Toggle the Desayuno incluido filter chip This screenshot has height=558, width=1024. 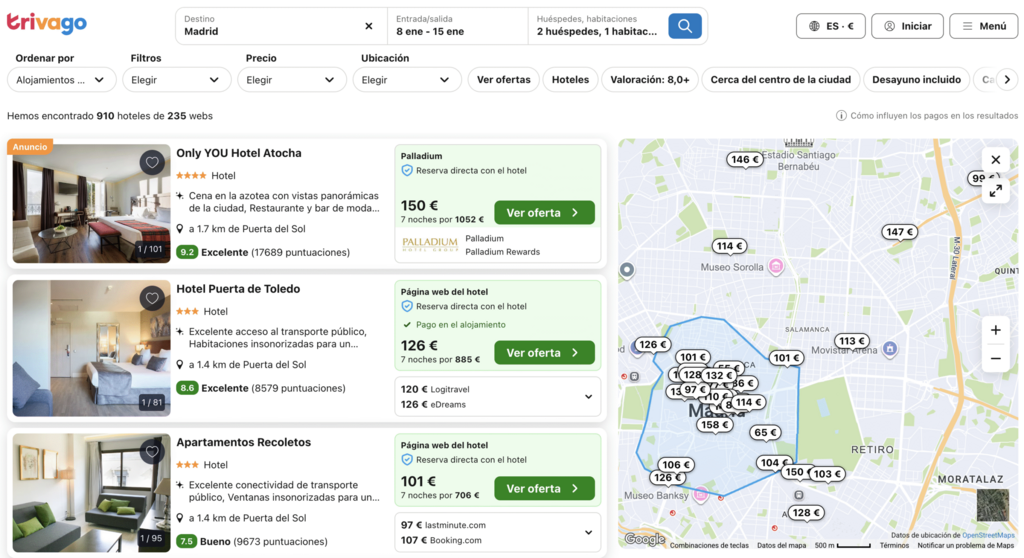click(916, 80)
